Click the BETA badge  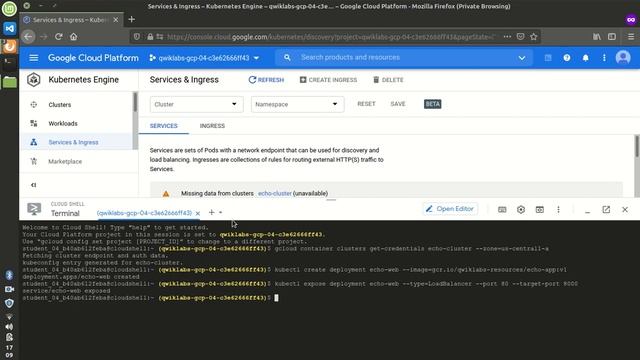click(433, 104)
